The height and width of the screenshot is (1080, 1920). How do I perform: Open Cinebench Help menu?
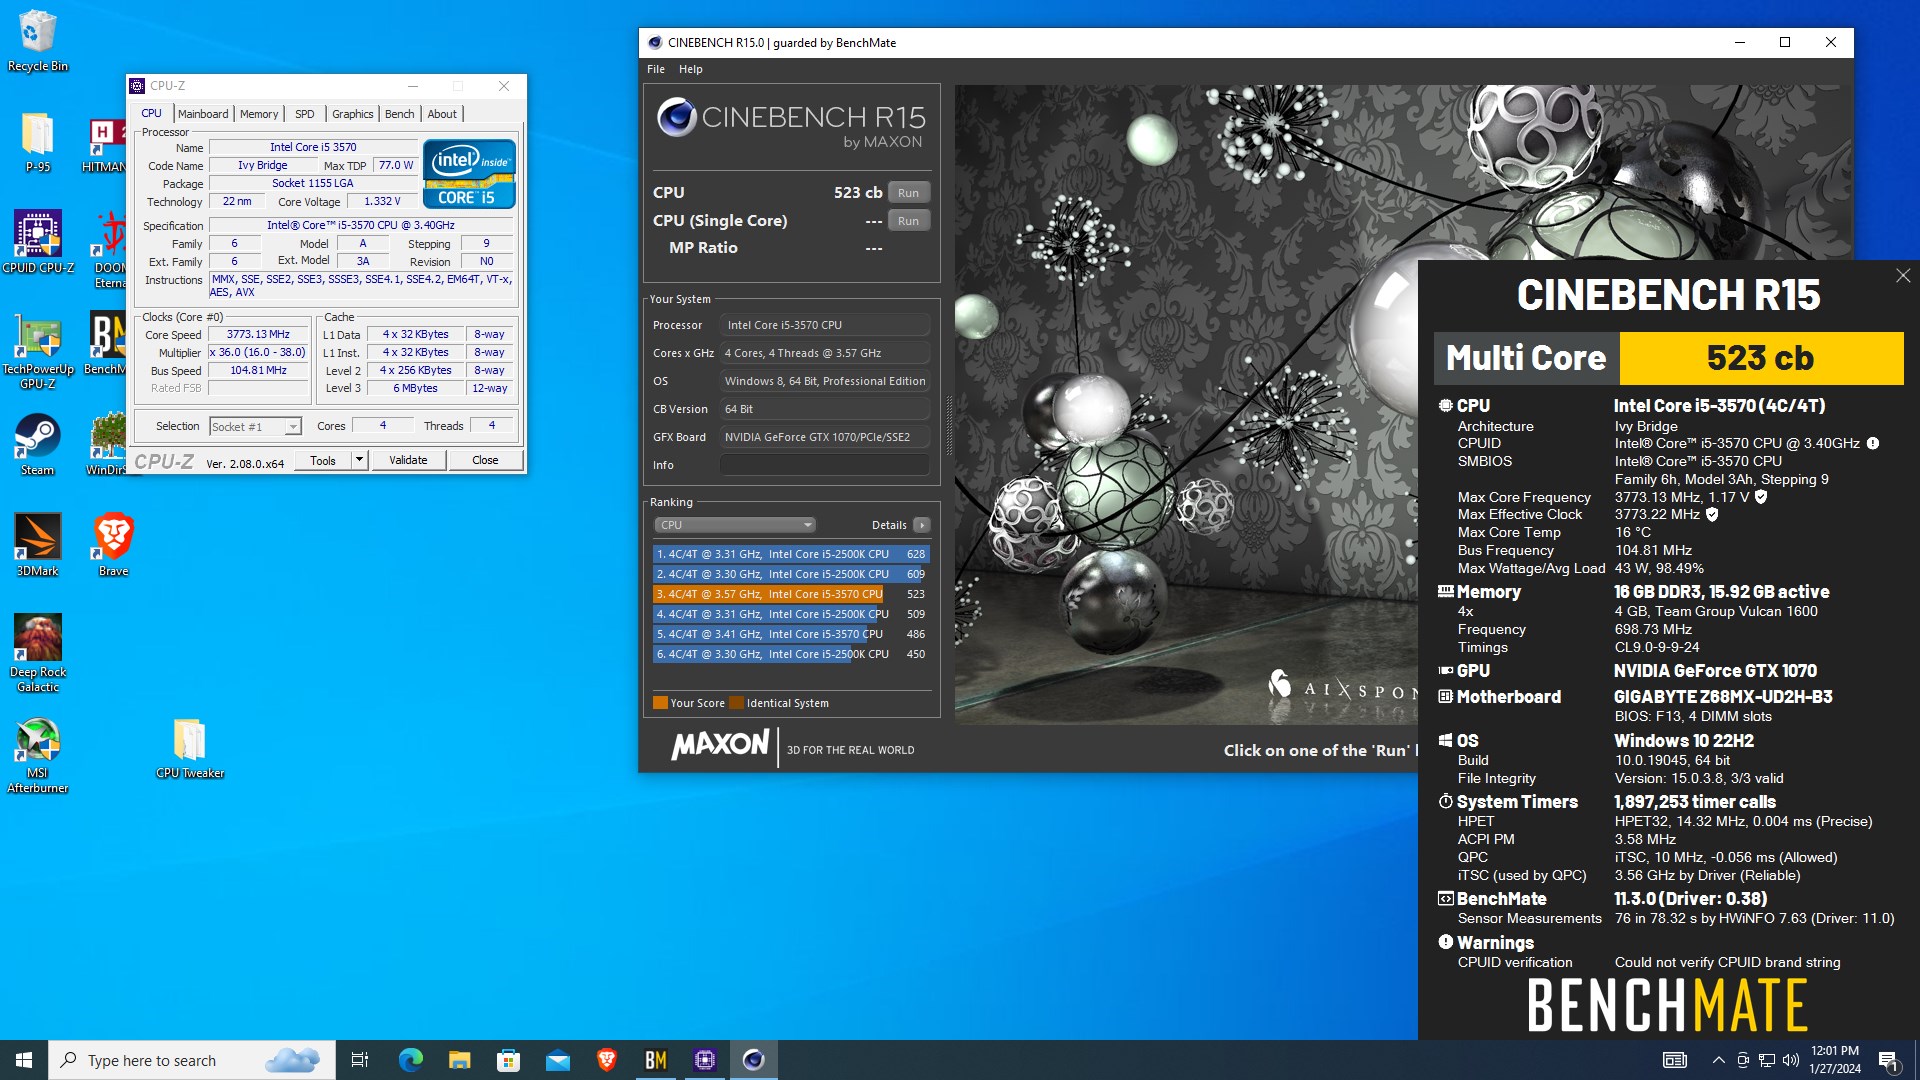coord(690,69)
